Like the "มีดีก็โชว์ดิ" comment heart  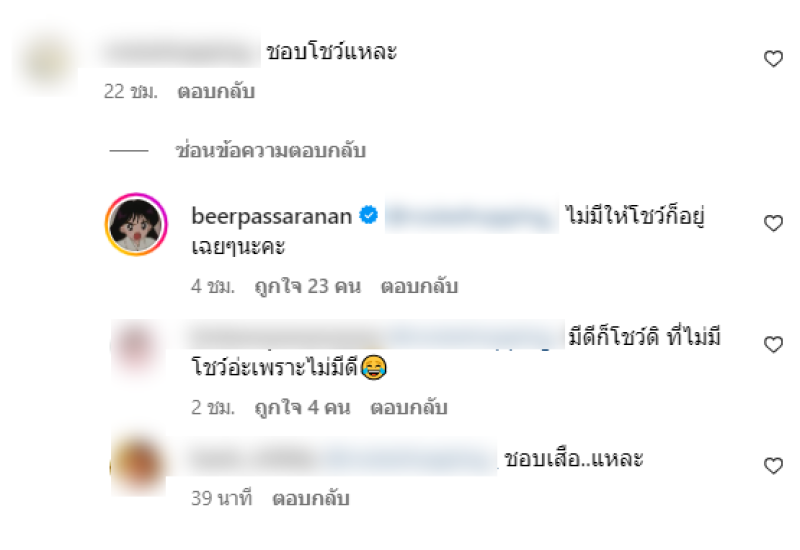click(773, 344)
